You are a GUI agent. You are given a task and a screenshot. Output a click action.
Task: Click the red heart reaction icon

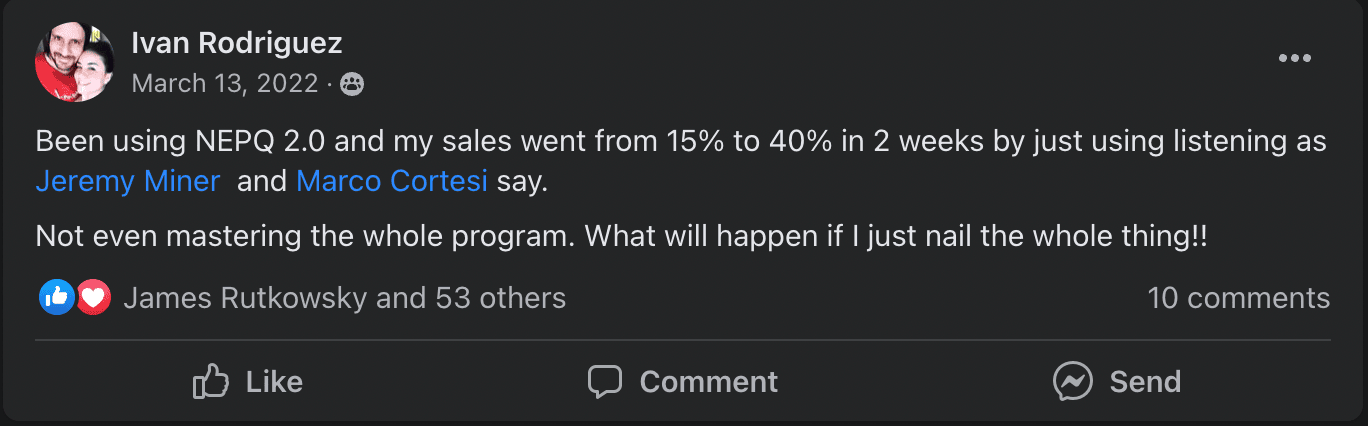click(x=92, y=297)
